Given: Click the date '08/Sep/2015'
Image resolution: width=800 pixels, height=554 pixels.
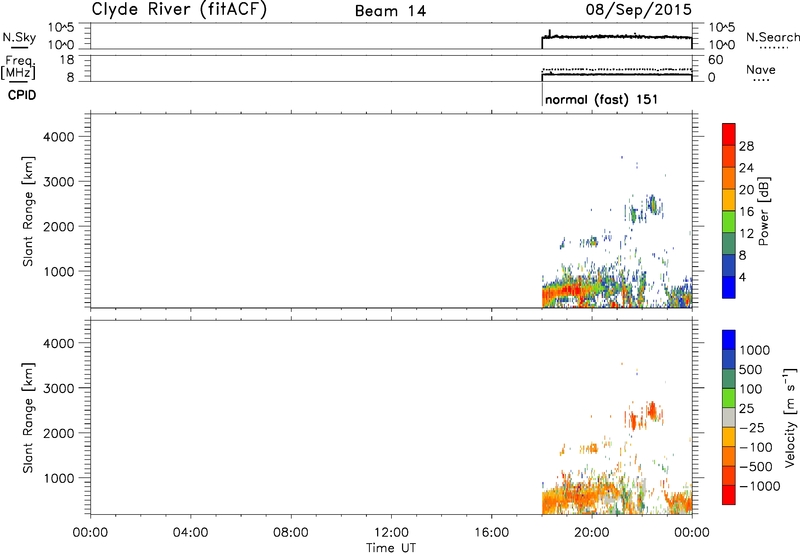Looking at the screenshot, I should [638, 9].
